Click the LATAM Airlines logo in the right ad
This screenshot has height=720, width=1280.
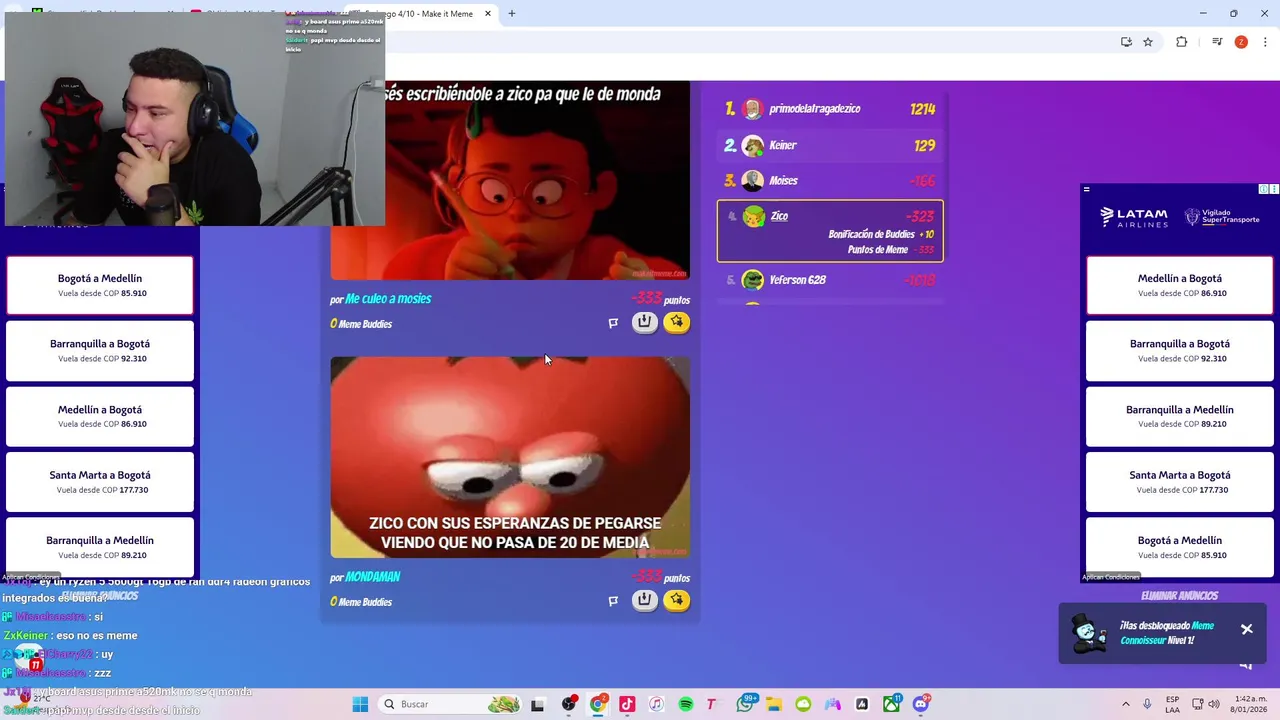pos(1133,217)
